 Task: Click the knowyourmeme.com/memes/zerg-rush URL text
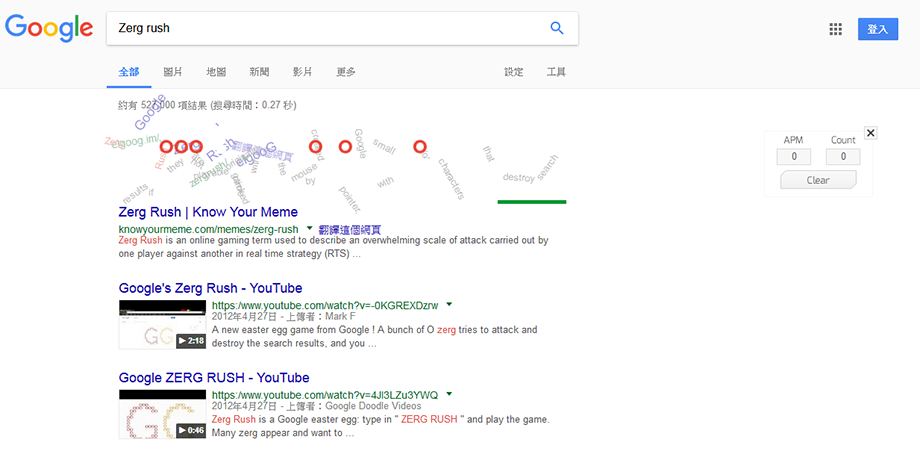tap(208, 229)
